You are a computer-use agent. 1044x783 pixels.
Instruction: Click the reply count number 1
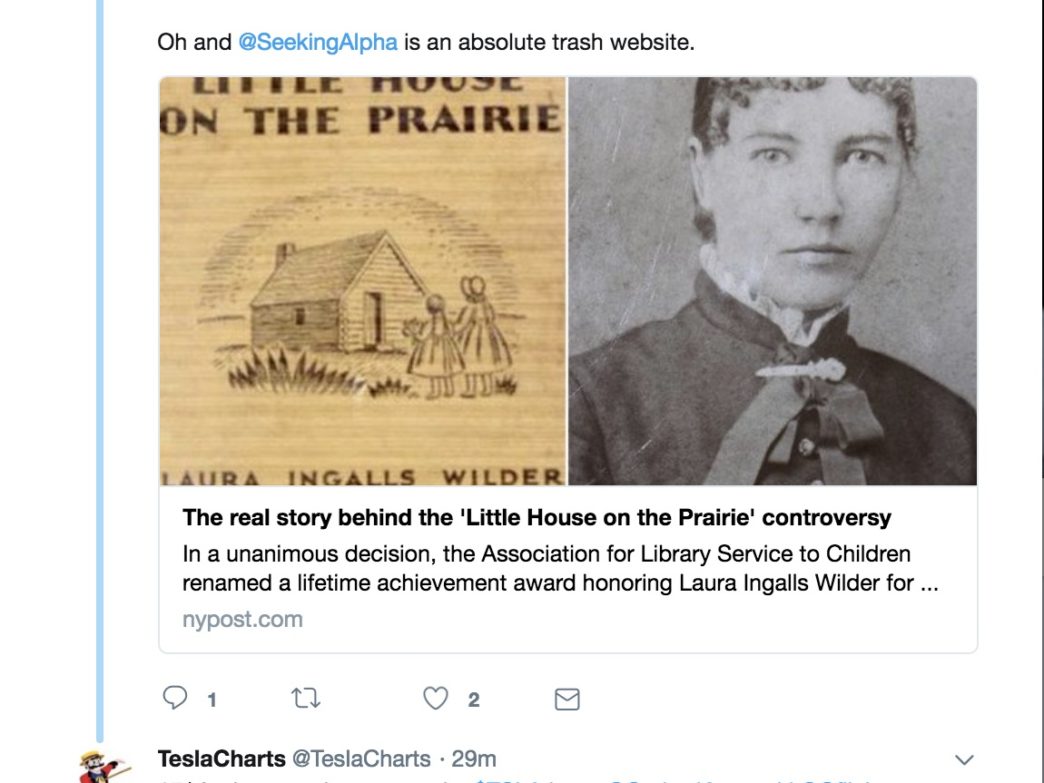click(x=212, y=700)
